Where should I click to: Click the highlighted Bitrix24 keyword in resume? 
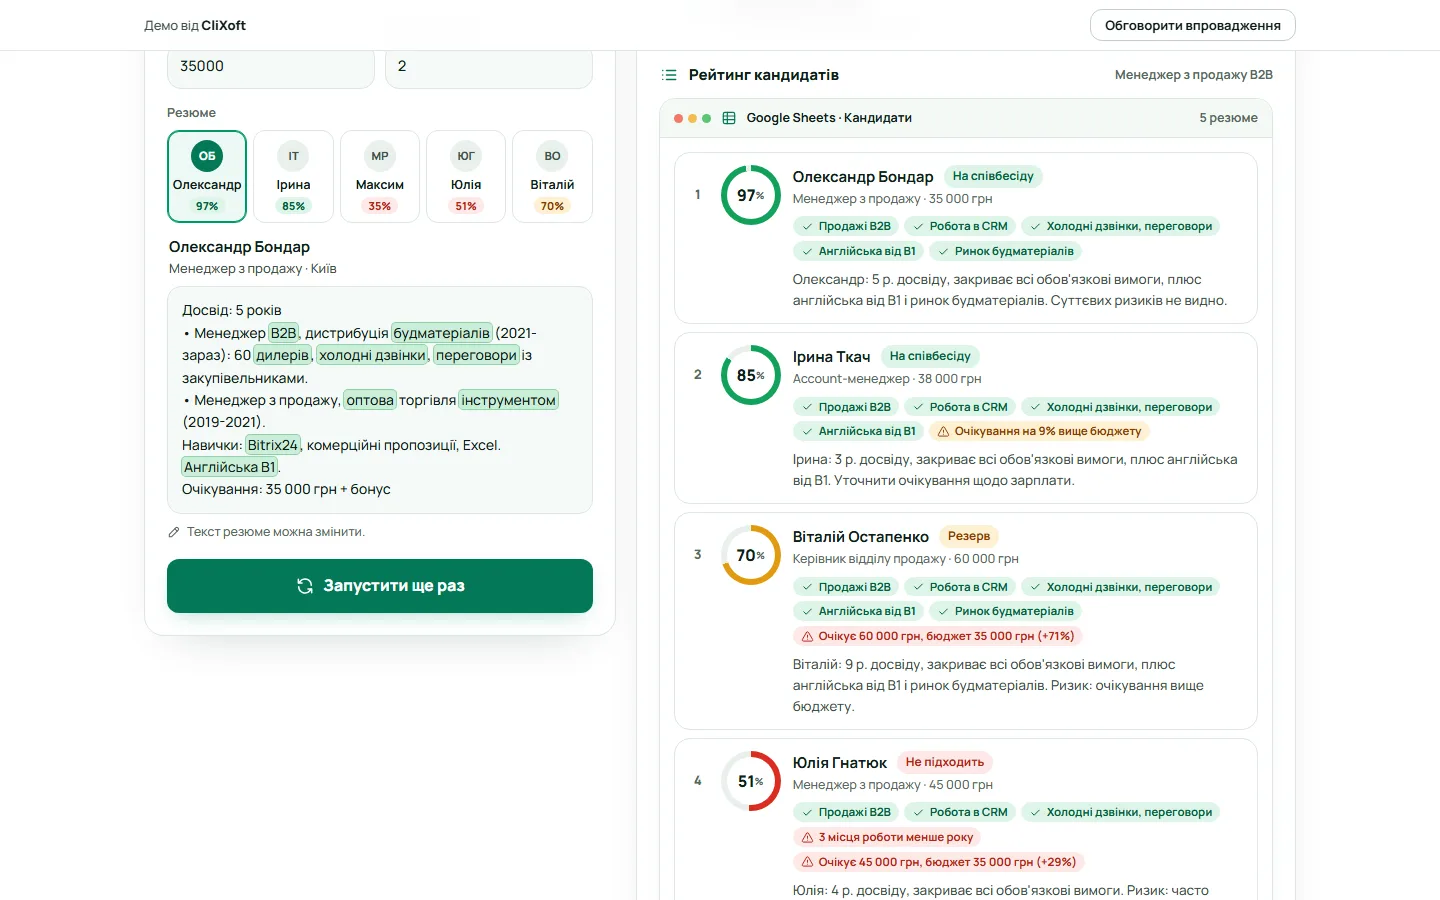coord(273,445)
